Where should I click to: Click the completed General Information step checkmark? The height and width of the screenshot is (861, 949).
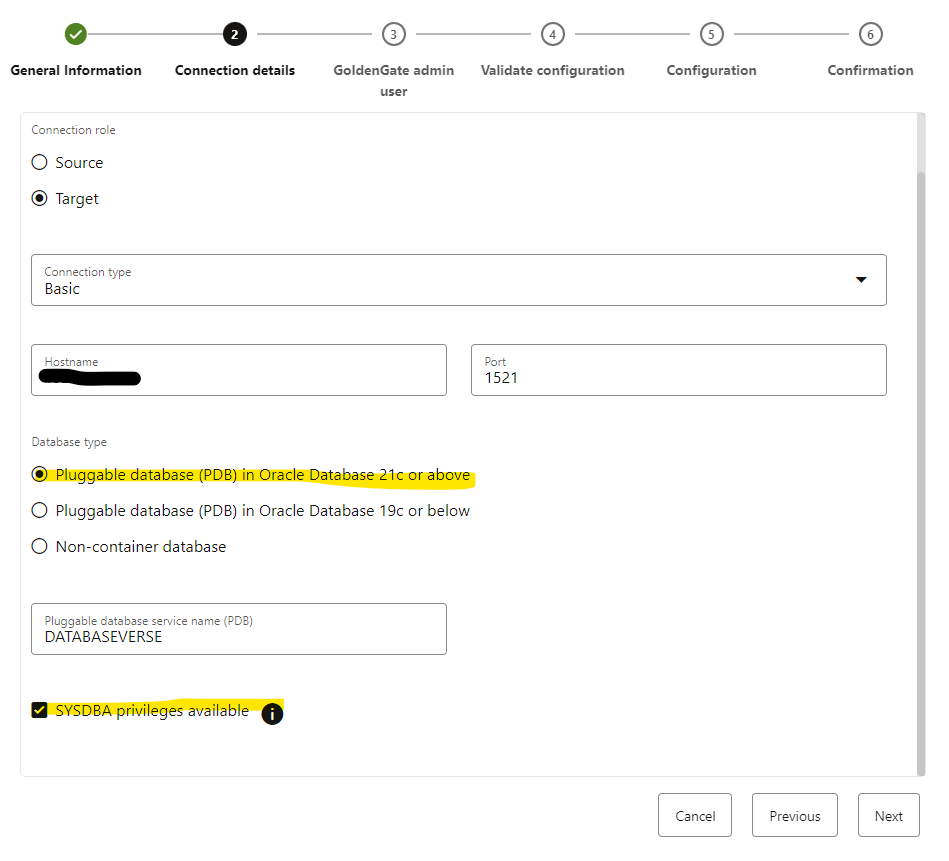(x=76, y=34)
